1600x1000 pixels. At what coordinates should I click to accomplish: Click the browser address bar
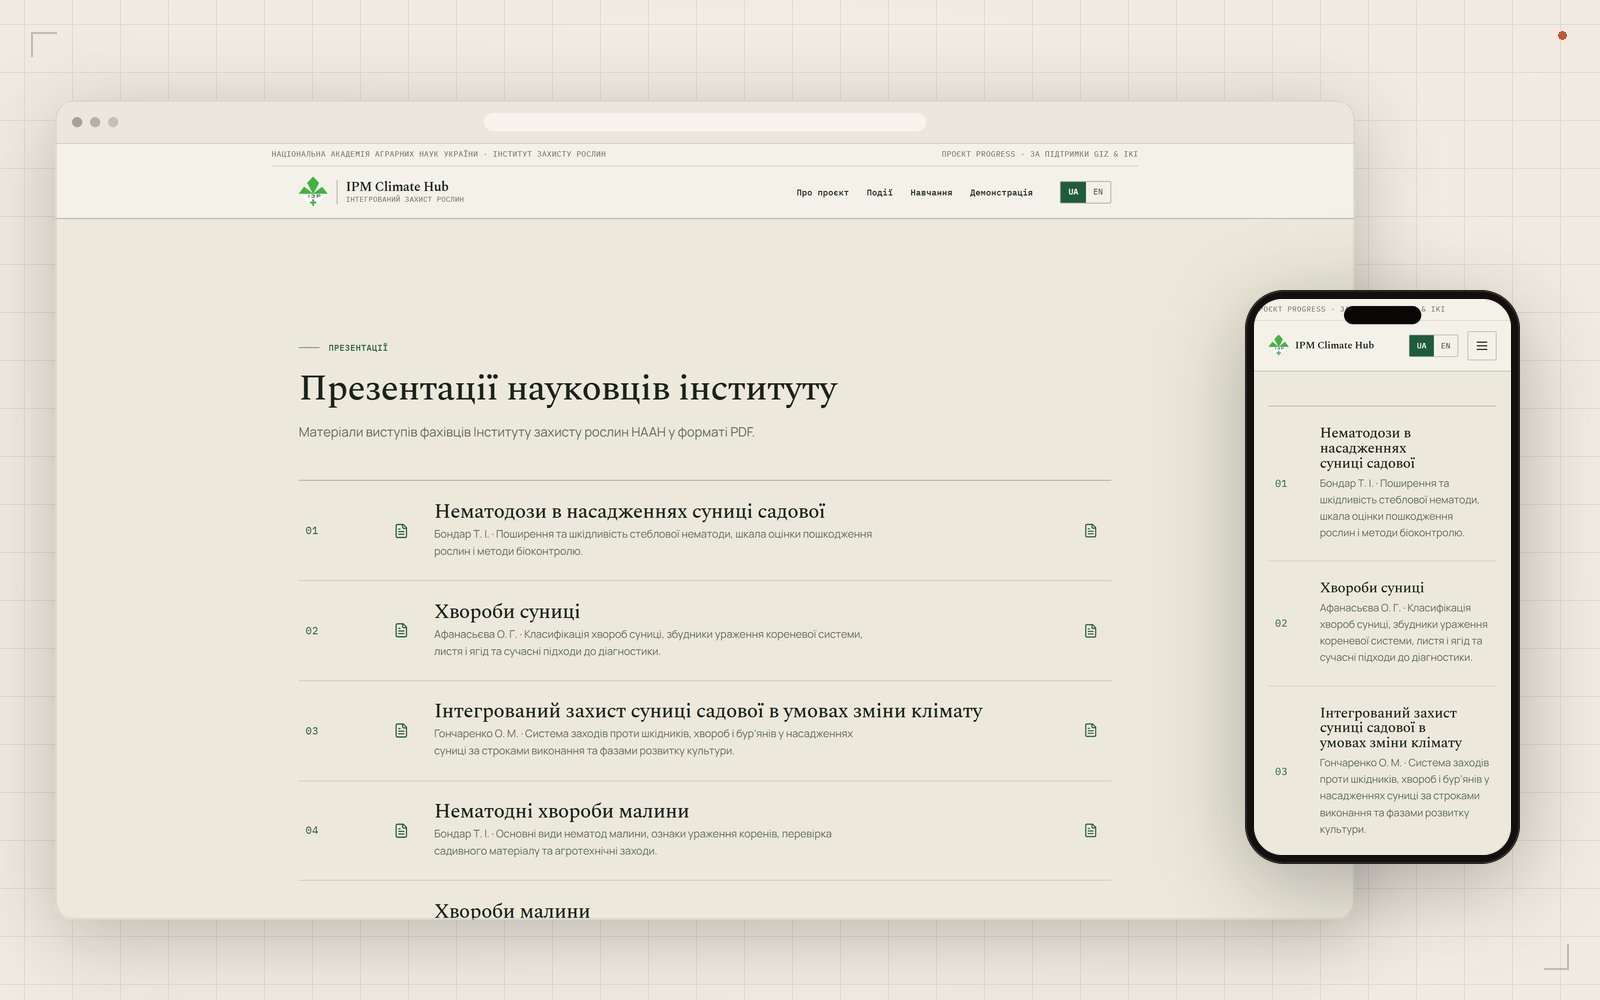click(x=705, y=122)
